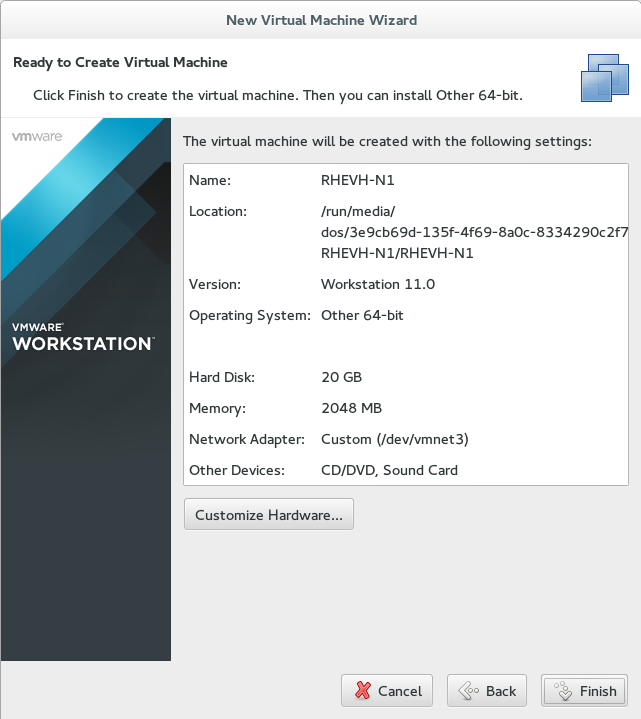Click the CD/DVD, Sound Card devices value
Viewport: 641px width, 719px height.
pyautogui.click(x=389, y=470)
